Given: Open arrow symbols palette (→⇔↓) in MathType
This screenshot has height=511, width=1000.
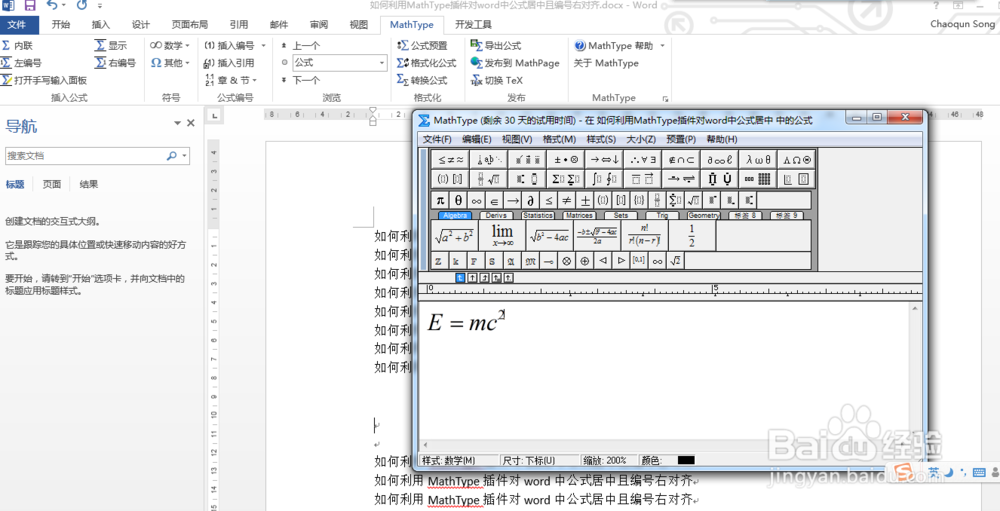Looking at the screenshot, I should click(x=604, y=159).
